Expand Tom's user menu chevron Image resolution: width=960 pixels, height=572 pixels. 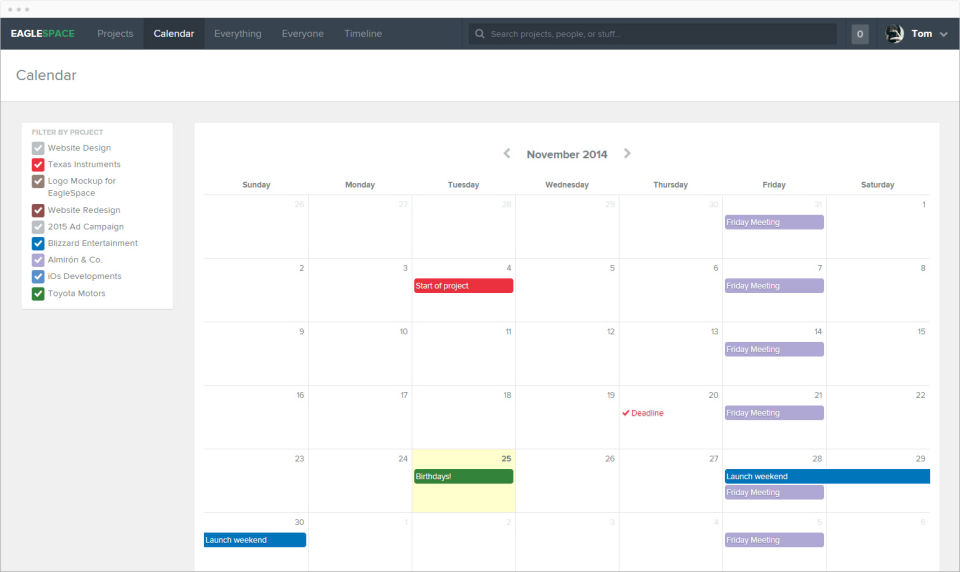[x=943, y=34]
